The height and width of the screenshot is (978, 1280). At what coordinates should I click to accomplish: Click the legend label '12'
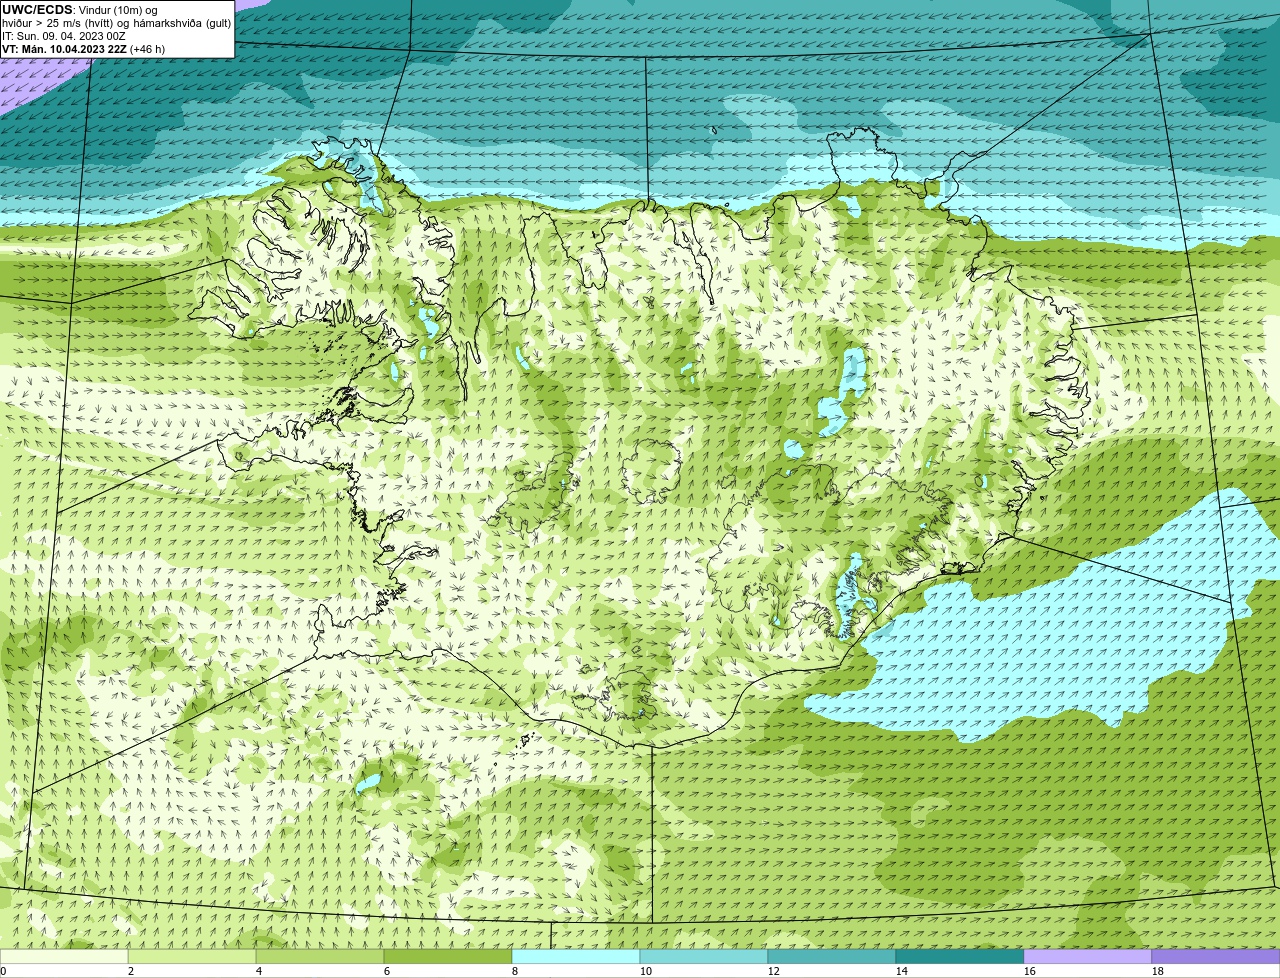[774, 971]
